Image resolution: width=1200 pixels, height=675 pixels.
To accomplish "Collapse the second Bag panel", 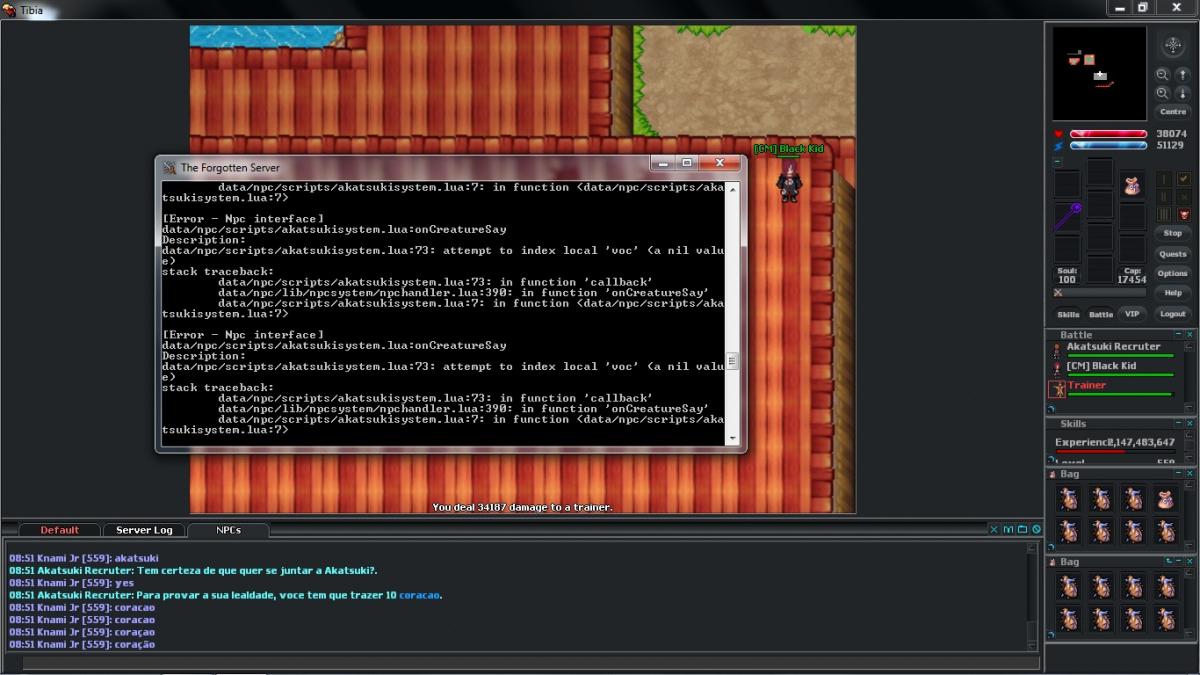I will pyautogui.click(x=1179, y=562).
